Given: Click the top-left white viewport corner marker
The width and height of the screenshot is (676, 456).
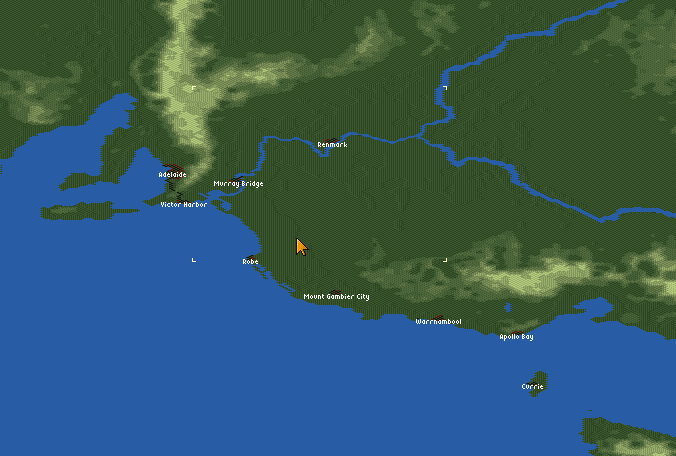Looking at the screenshot, I should pos(194,88).
